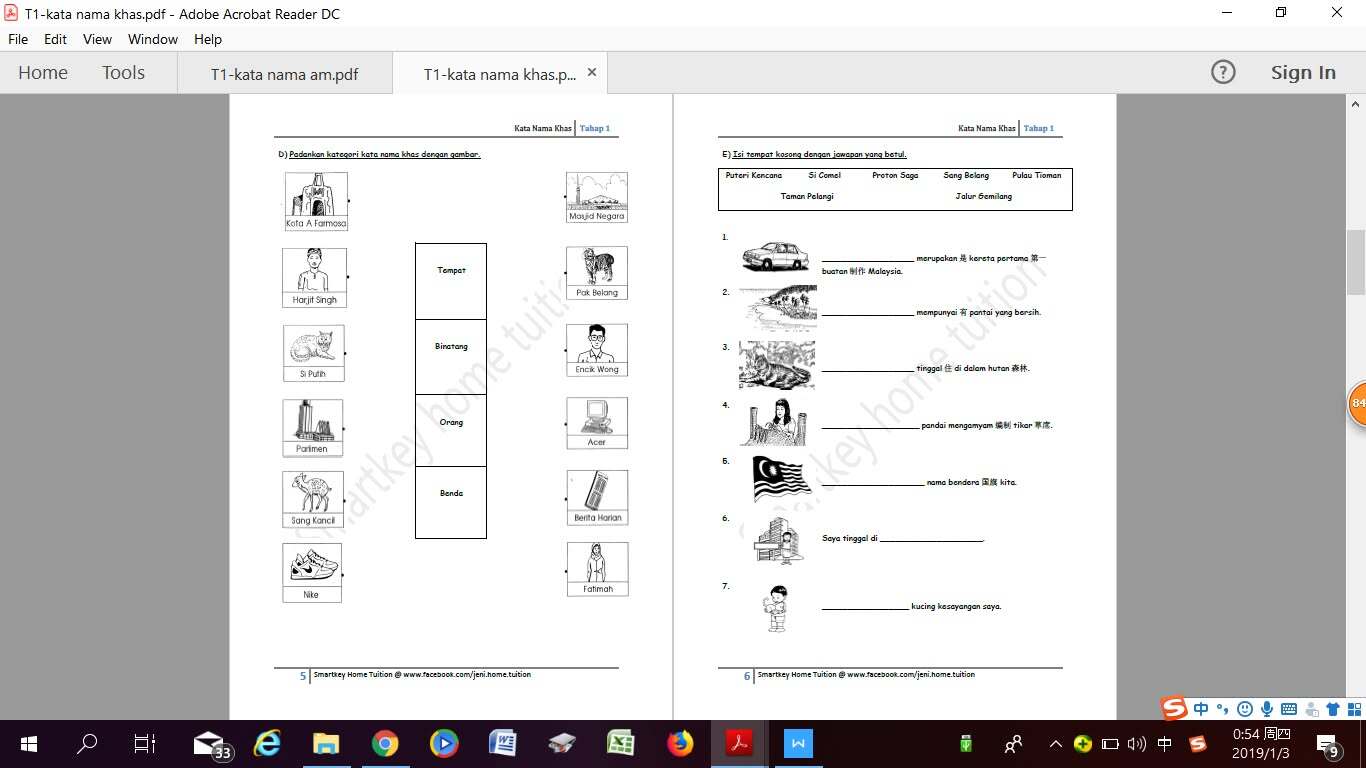The height and width of the screenshot is (768, 1366).
Task: Open Excel from the taskbar
Action: click(x=621, y=744)
